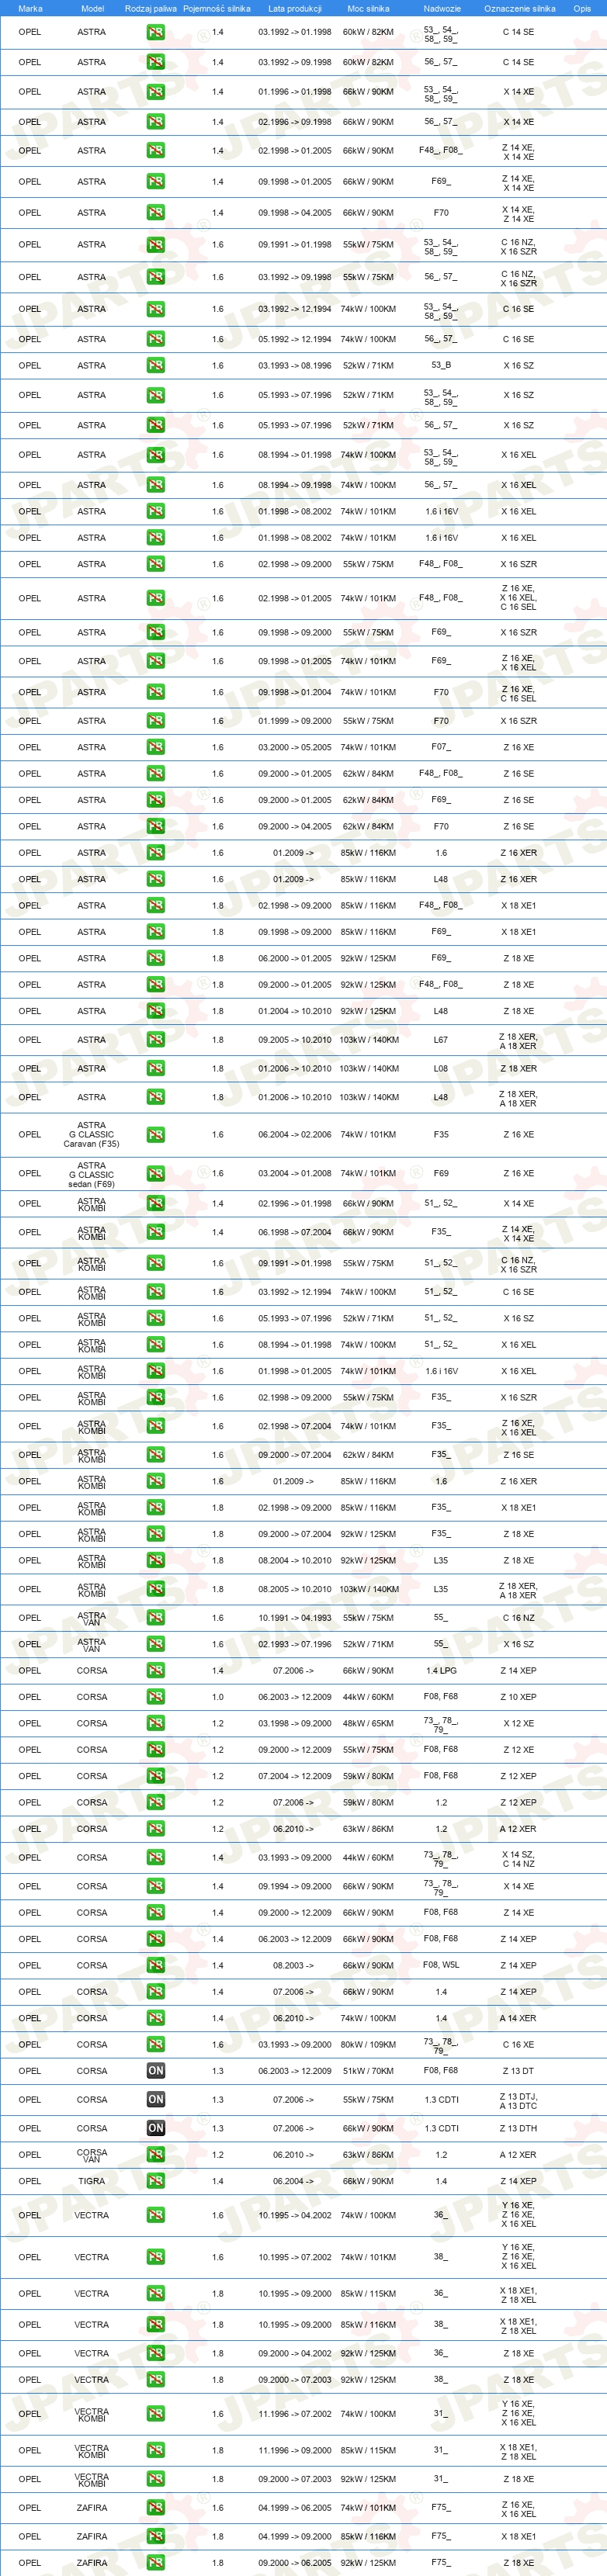This screenshot has height=2576, width=607.
Task: Click the Z 10 XEP engine code
Action: point(518,1697)
